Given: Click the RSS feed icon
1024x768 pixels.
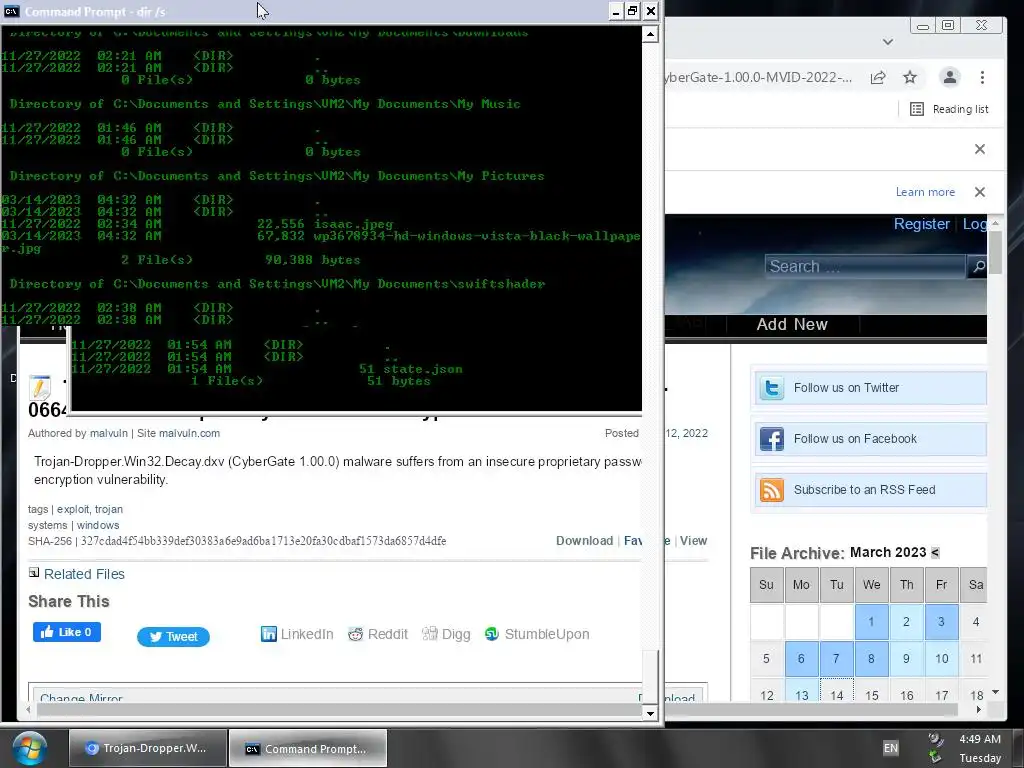Looking at the screenshot, I should click(x=771, y=490).
